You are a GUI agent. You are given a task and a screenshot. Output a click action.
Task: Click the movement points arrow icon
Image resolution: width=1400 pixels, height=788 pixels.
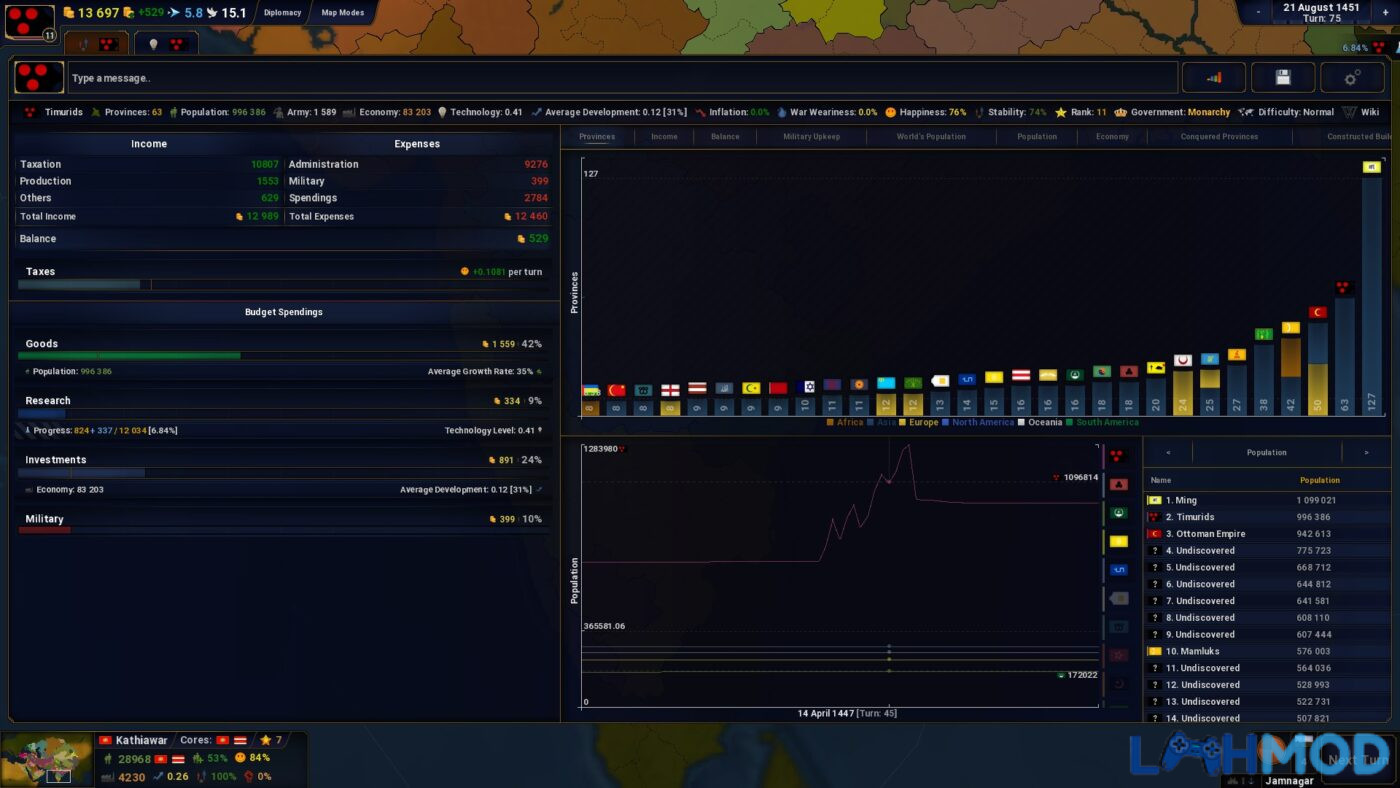click(x=174, y=13)
